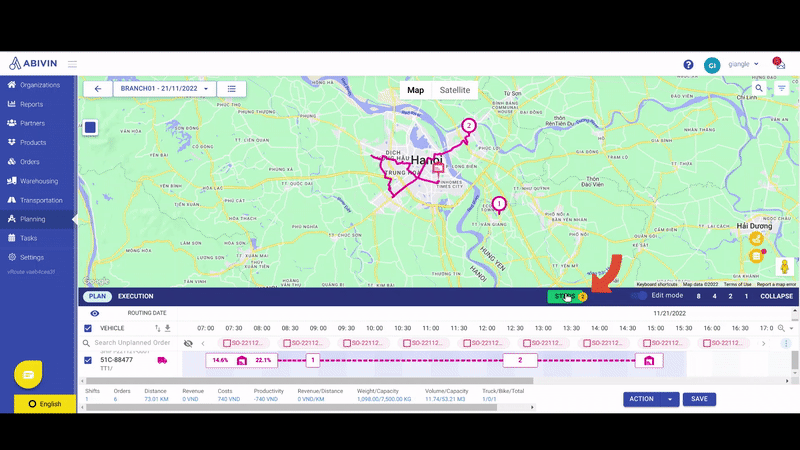Click the Products sidebar icon
The width and height of the screenshot is (800, 450).
pos(12,142)
